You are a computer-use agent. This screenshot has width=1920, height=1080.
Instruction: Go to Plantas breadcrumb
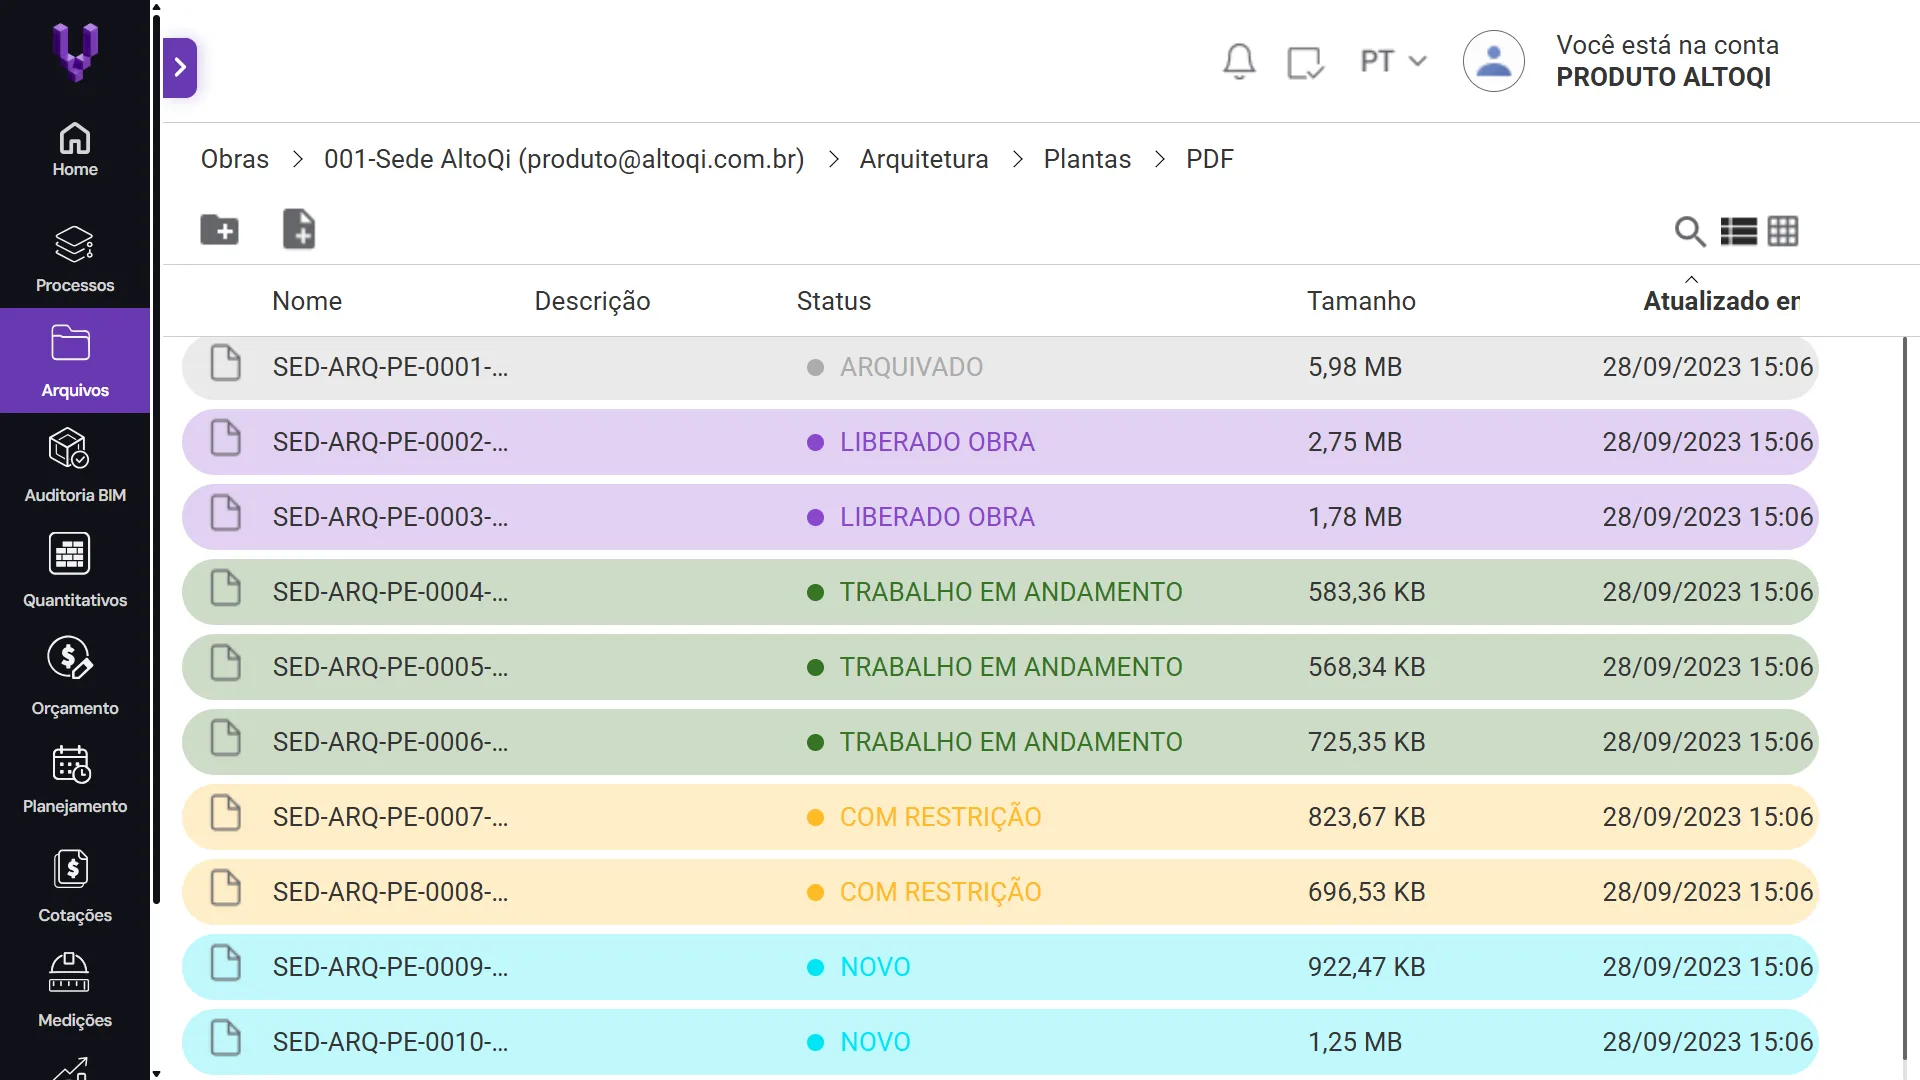1087,159
